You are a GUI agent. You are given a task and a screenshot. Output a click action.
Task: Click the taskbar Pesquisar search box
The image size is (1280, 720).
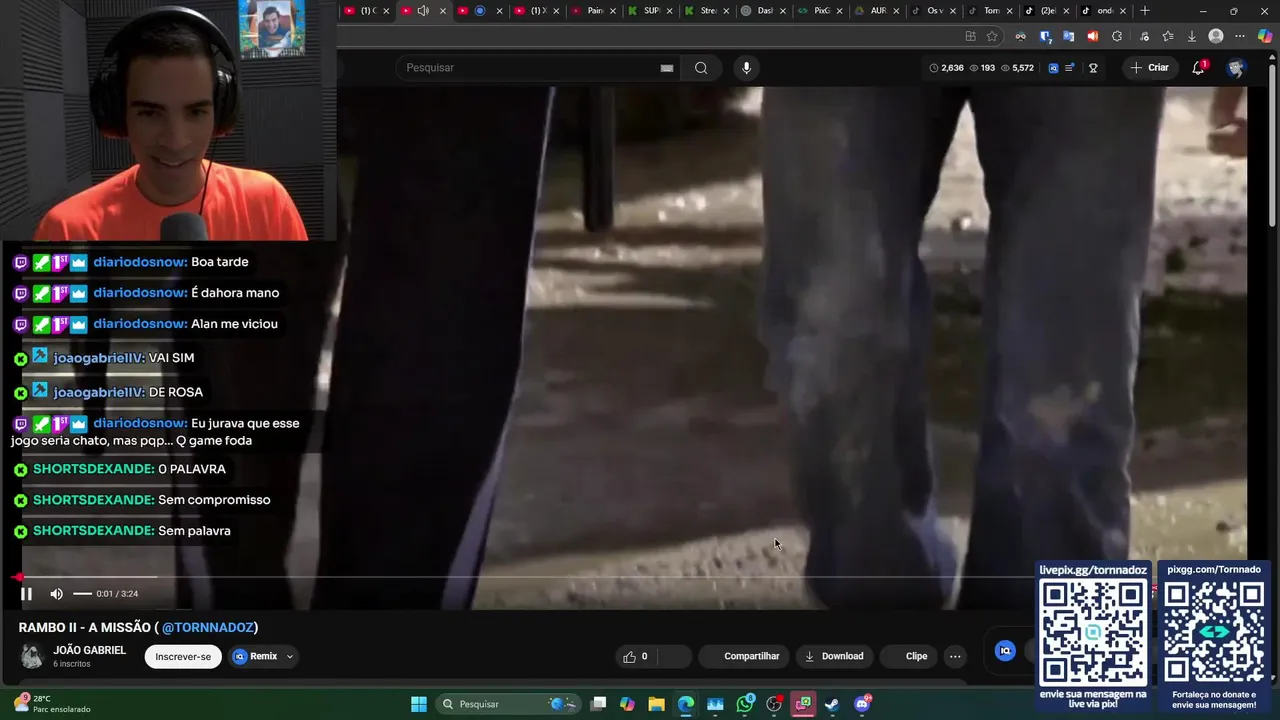coord(508,704)
